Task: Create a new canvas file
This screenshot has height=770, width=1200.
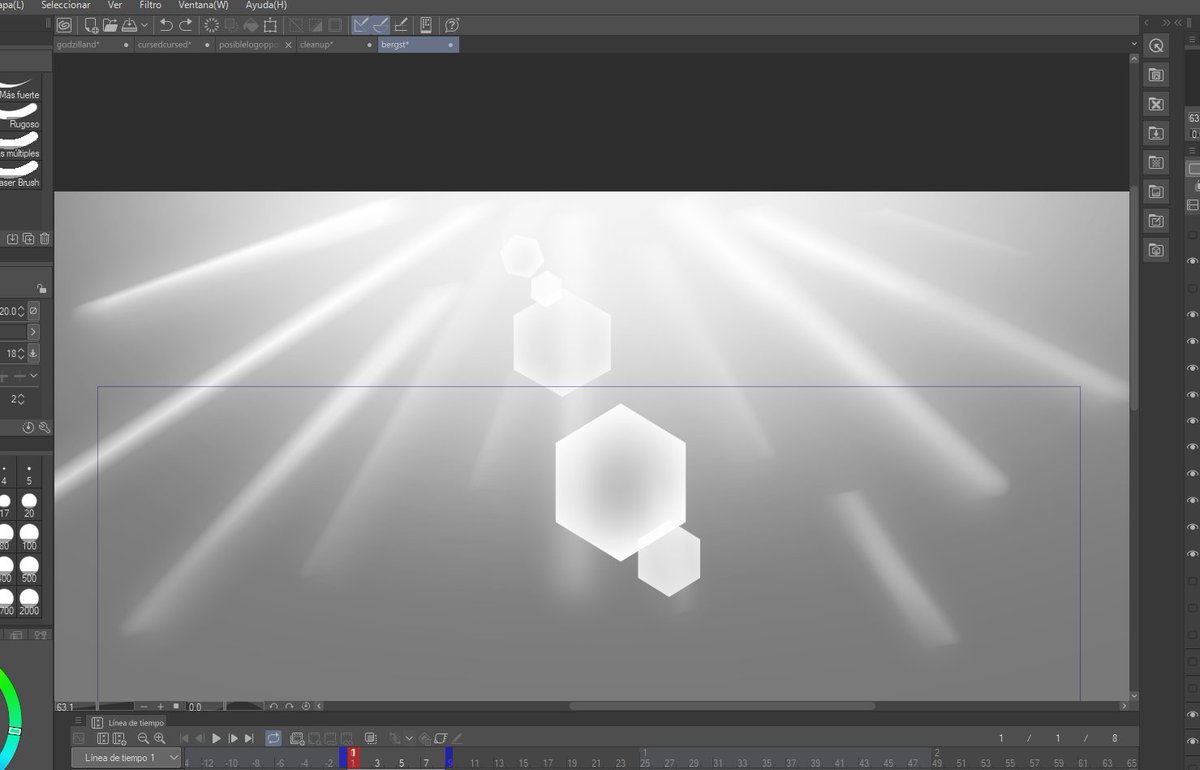Action: pyautogui.click(x=91, y=25)
